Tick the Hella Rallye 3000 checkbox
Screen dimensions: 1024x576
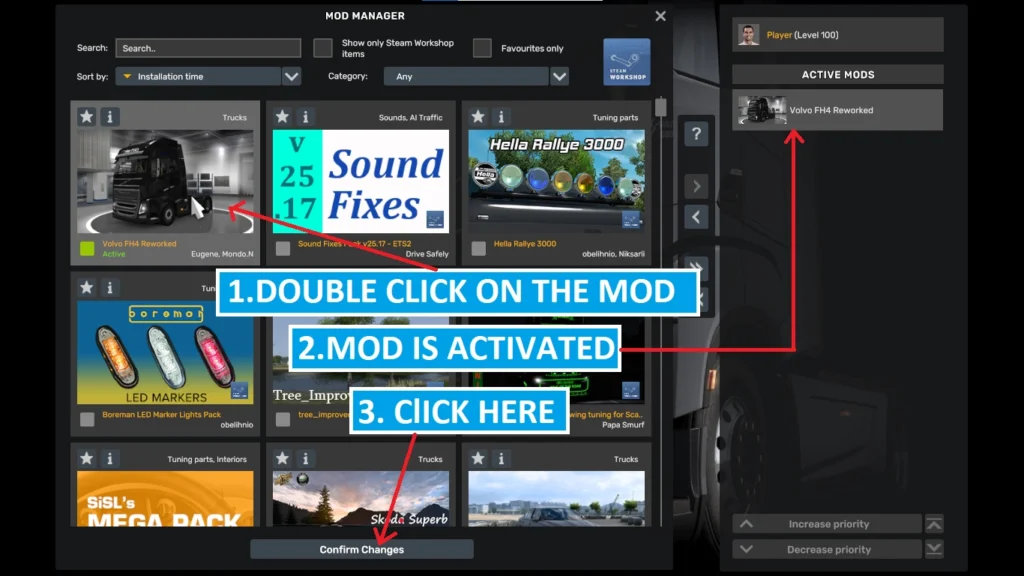(479, 248)
